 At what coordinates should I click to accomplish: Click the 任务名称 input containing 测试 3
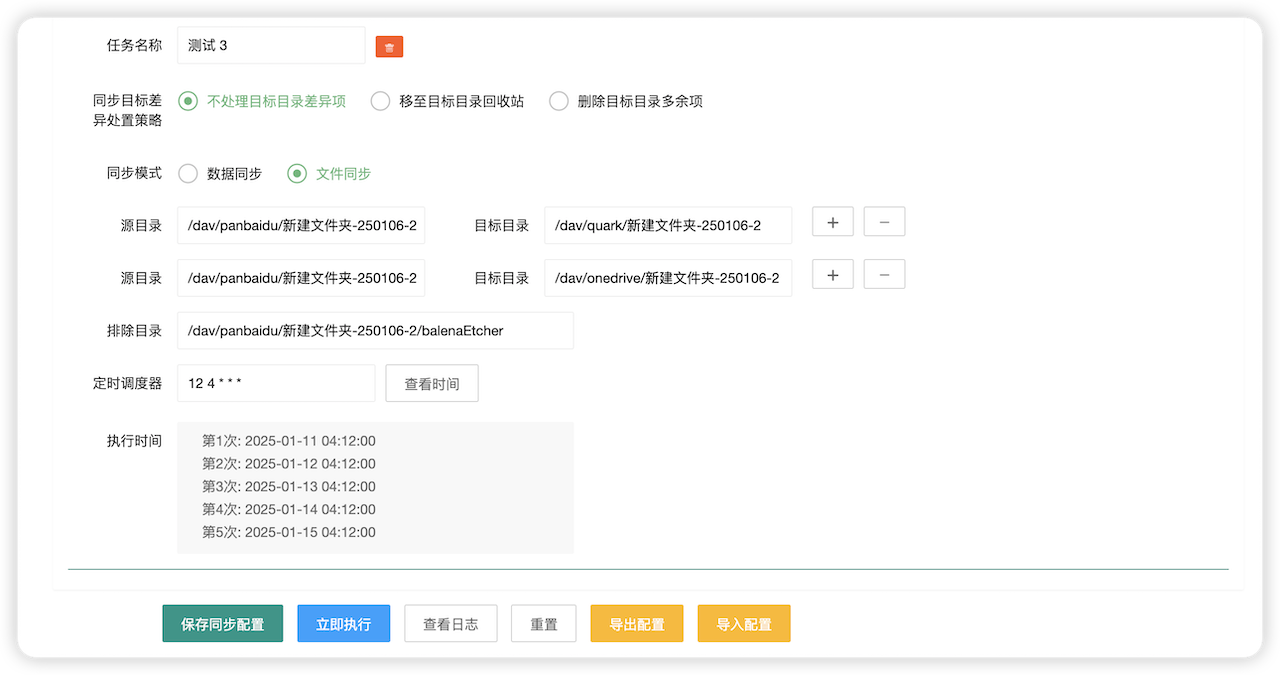tap(270, 45)
